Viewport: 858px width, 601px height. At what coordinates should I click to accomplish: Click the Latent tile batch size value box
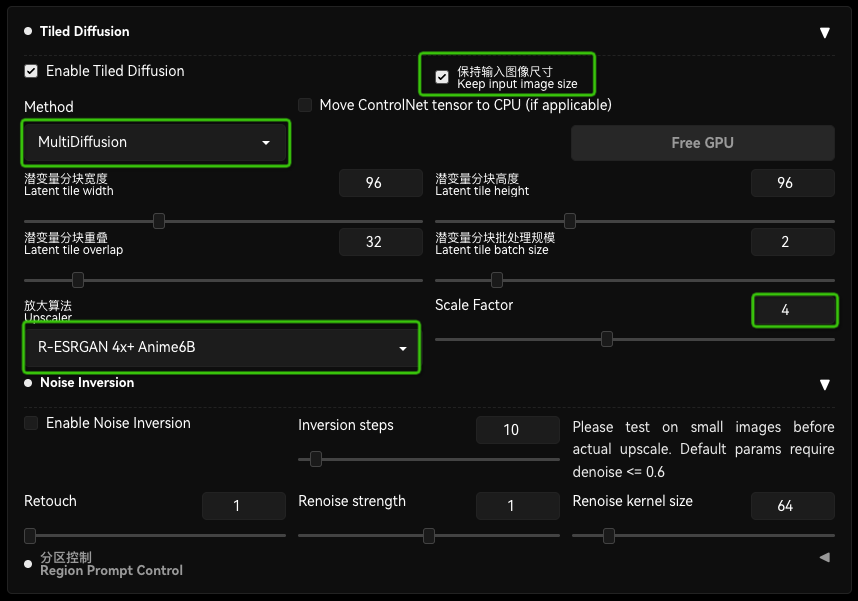(x=793, y=241)
